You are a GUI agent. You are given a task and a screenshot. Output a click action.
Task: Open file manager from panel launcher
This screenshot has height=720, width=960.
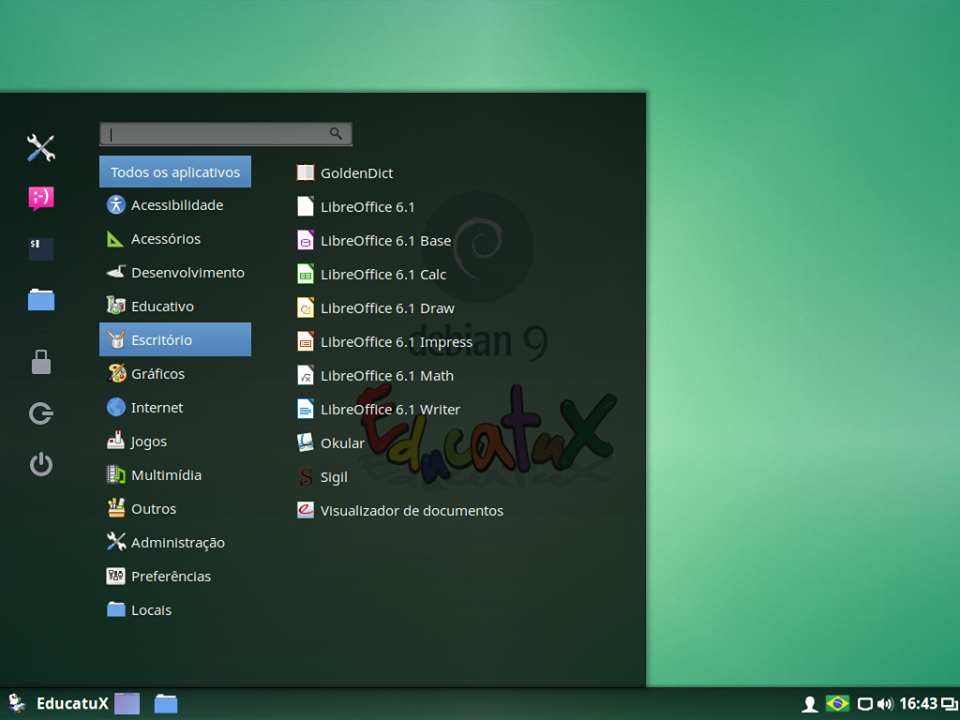click(x=166, y=704)
